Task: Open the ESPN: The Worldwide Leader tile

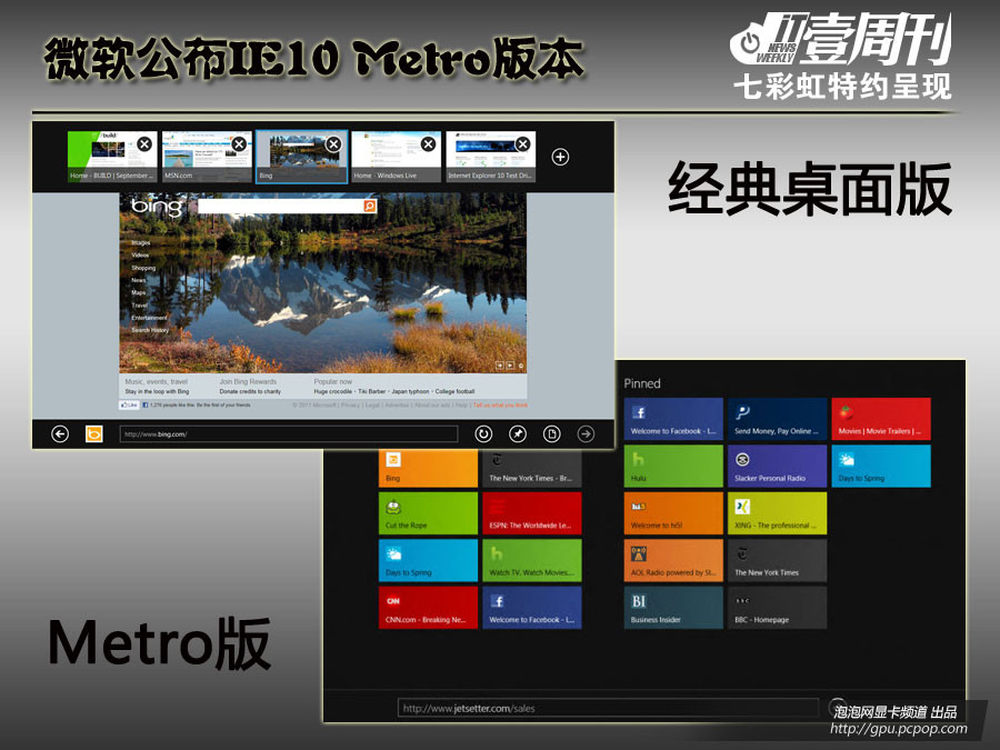Action: click(532, 513)
